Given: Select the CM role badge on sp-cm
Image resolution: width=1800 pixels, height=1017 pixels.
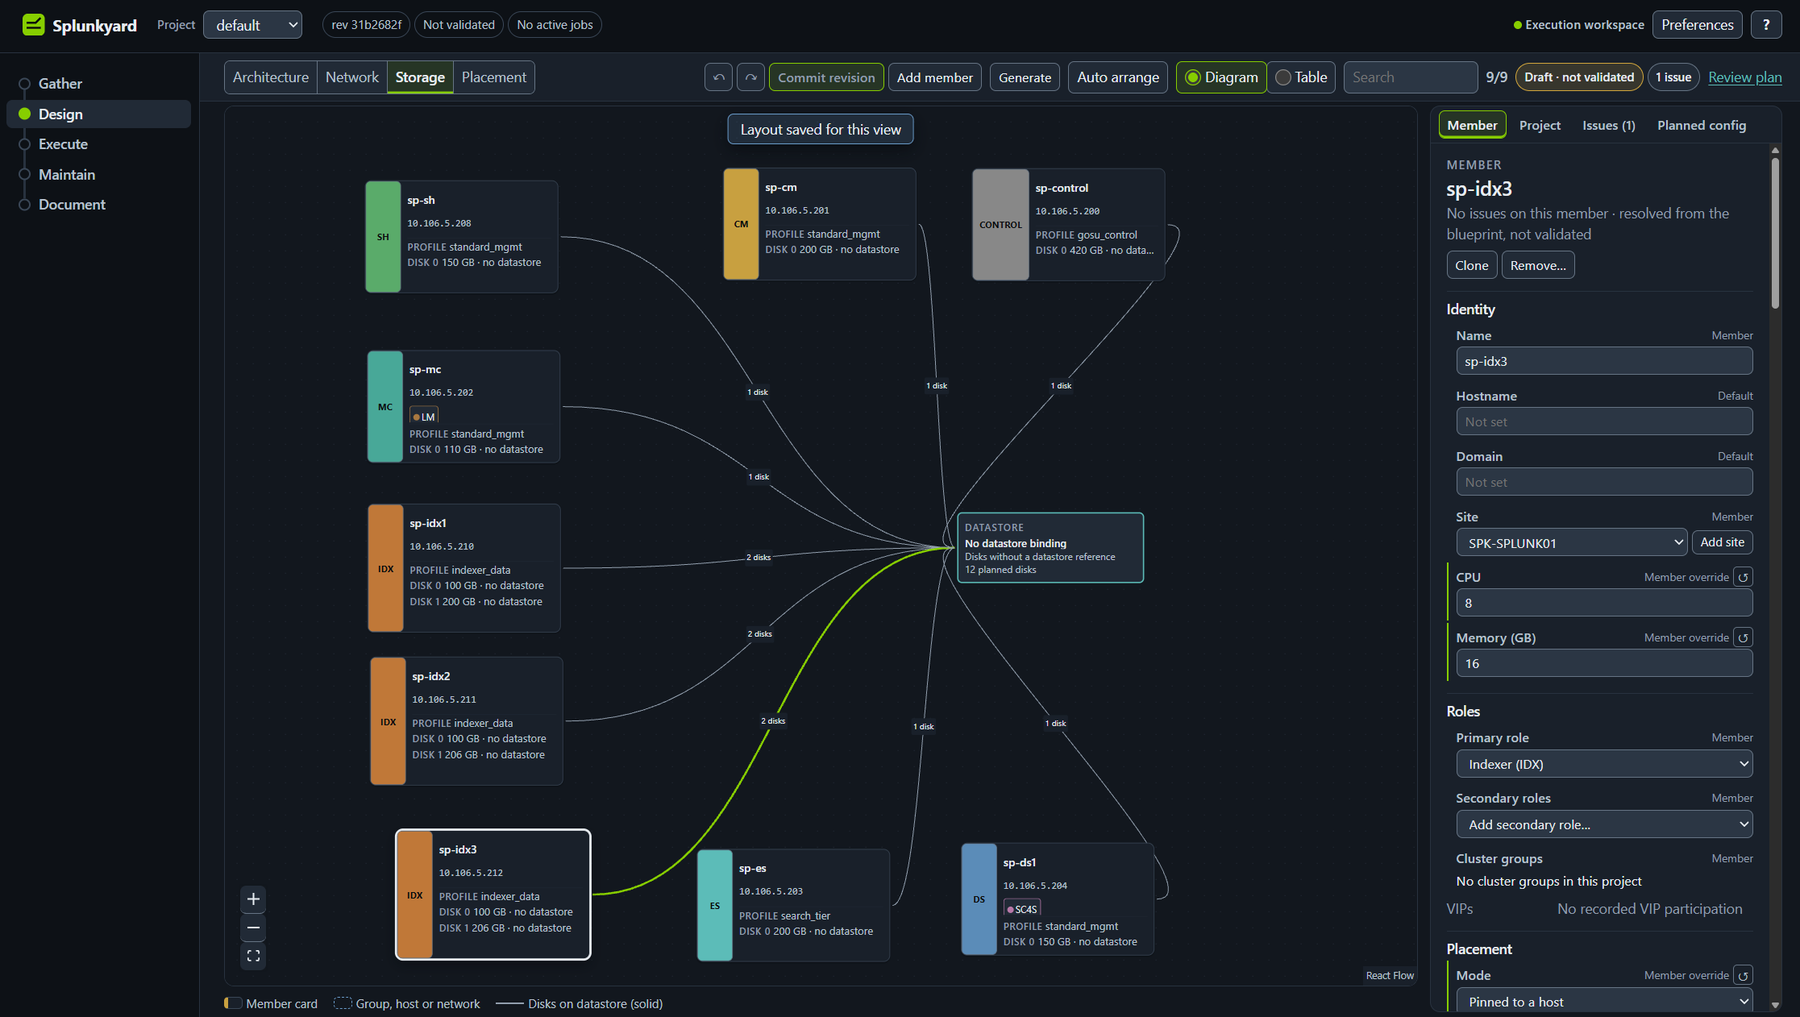Looking at the screenshot, I should point(741,224).
